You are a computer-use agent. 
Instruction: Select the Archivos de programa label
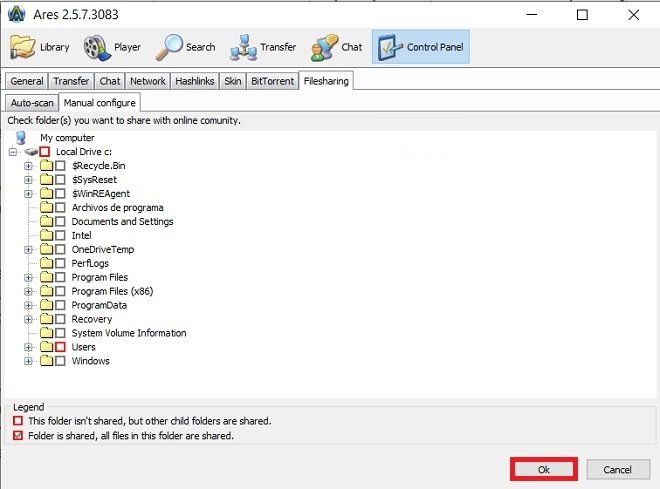point(117,207)
